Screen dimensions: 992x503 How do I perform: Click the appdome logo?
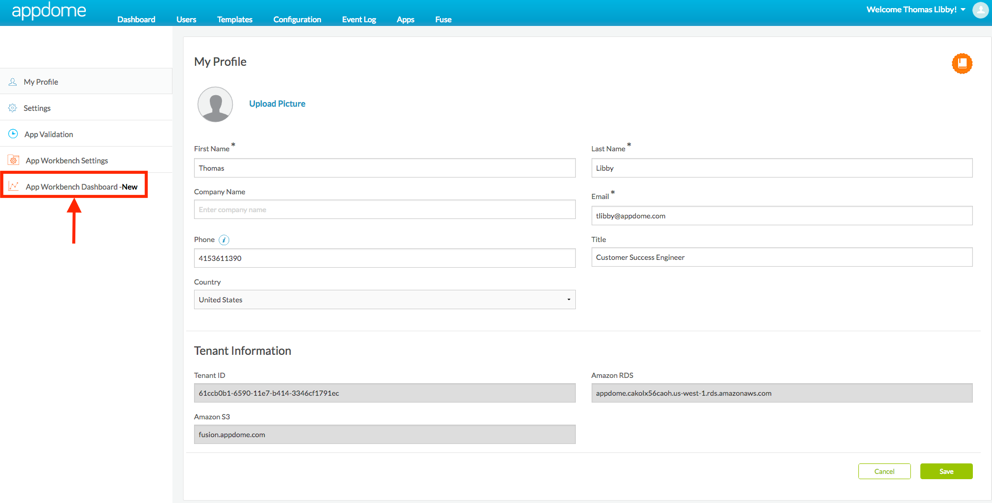[x=49, y=11]
